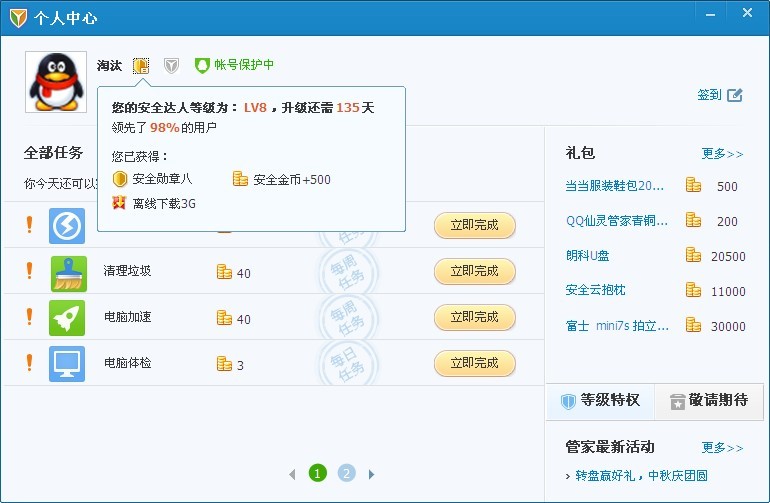Click the 全部任务 heading
The width and height of the screenshot is (770, 503).
coord(54,153)
